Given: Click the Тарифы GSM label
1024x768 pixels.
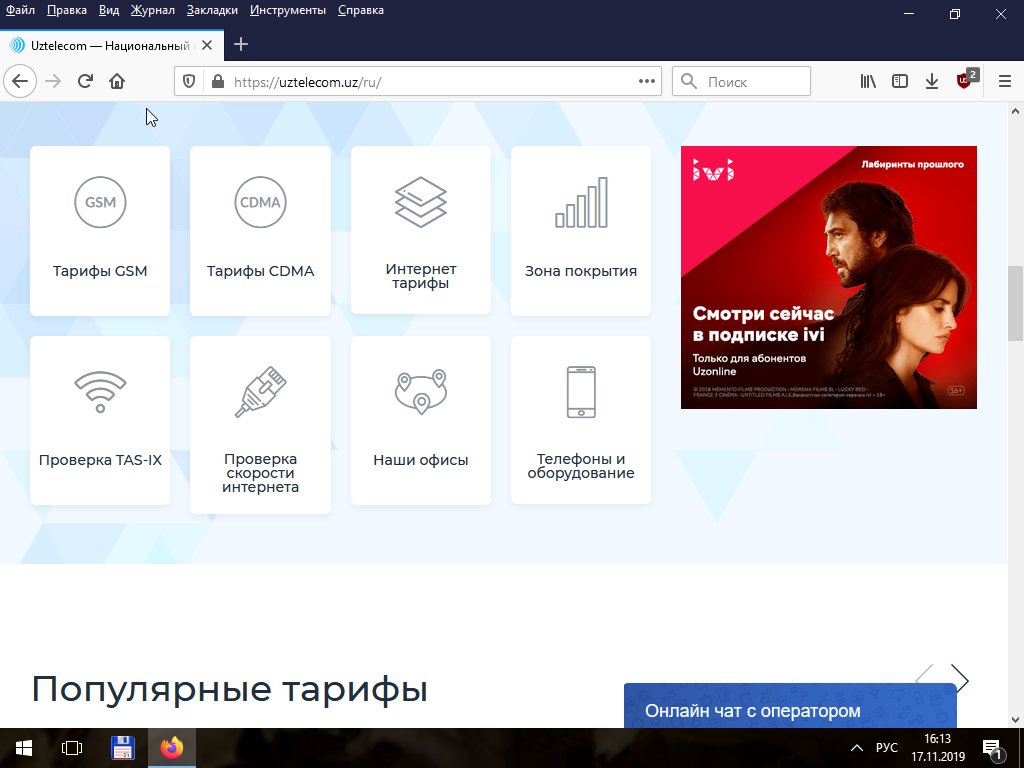Looking at the screenshot, I should point(100,271).
